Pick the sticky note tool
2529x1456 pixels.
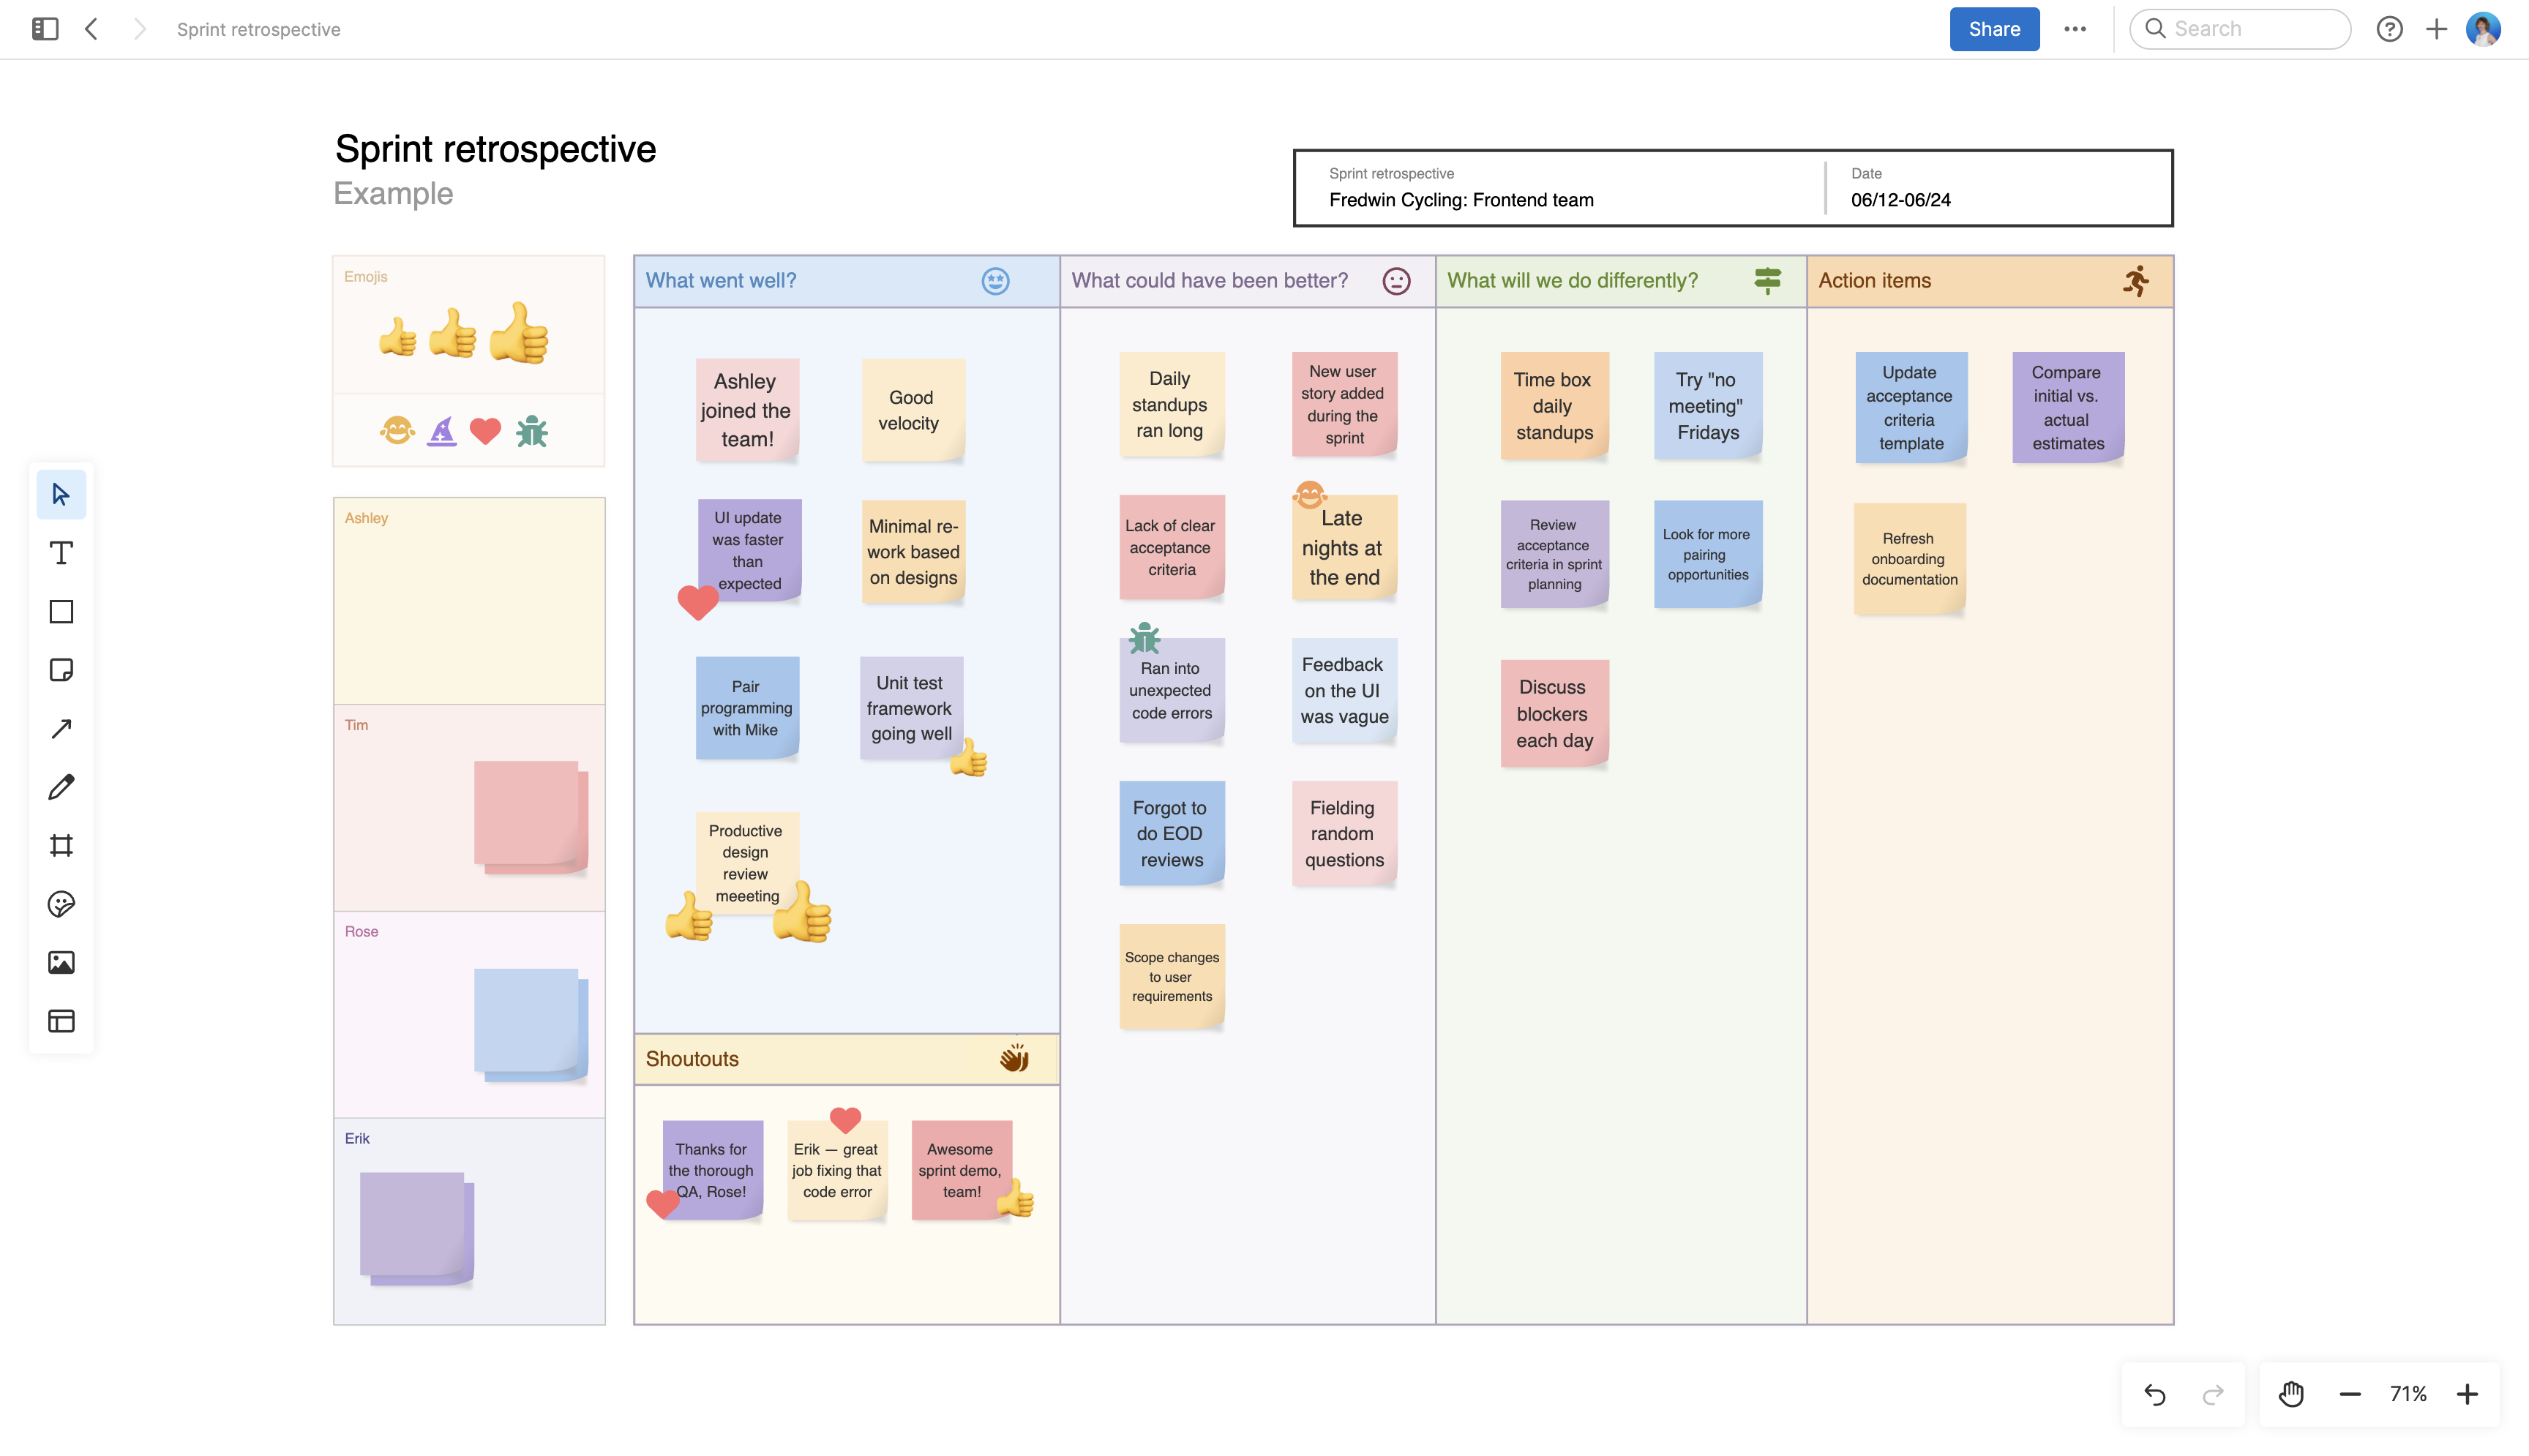click(x=61, y=670)
